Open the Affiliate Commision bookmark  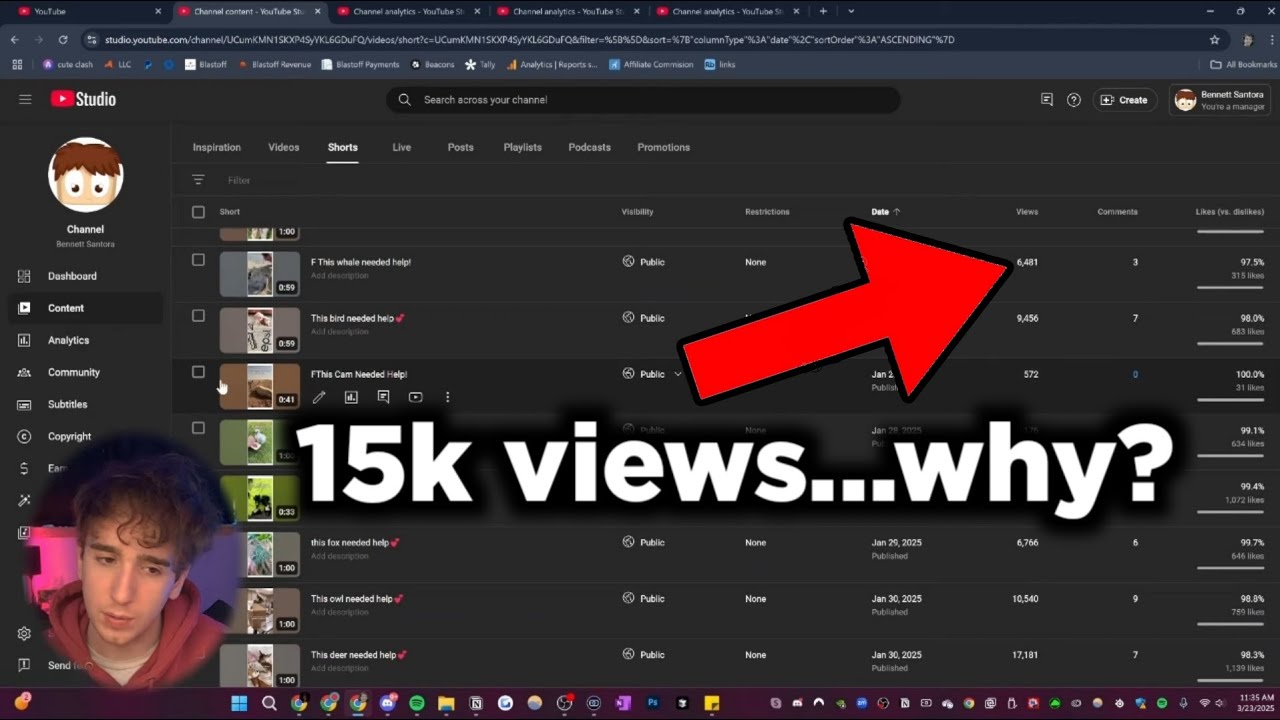point(649,64)
